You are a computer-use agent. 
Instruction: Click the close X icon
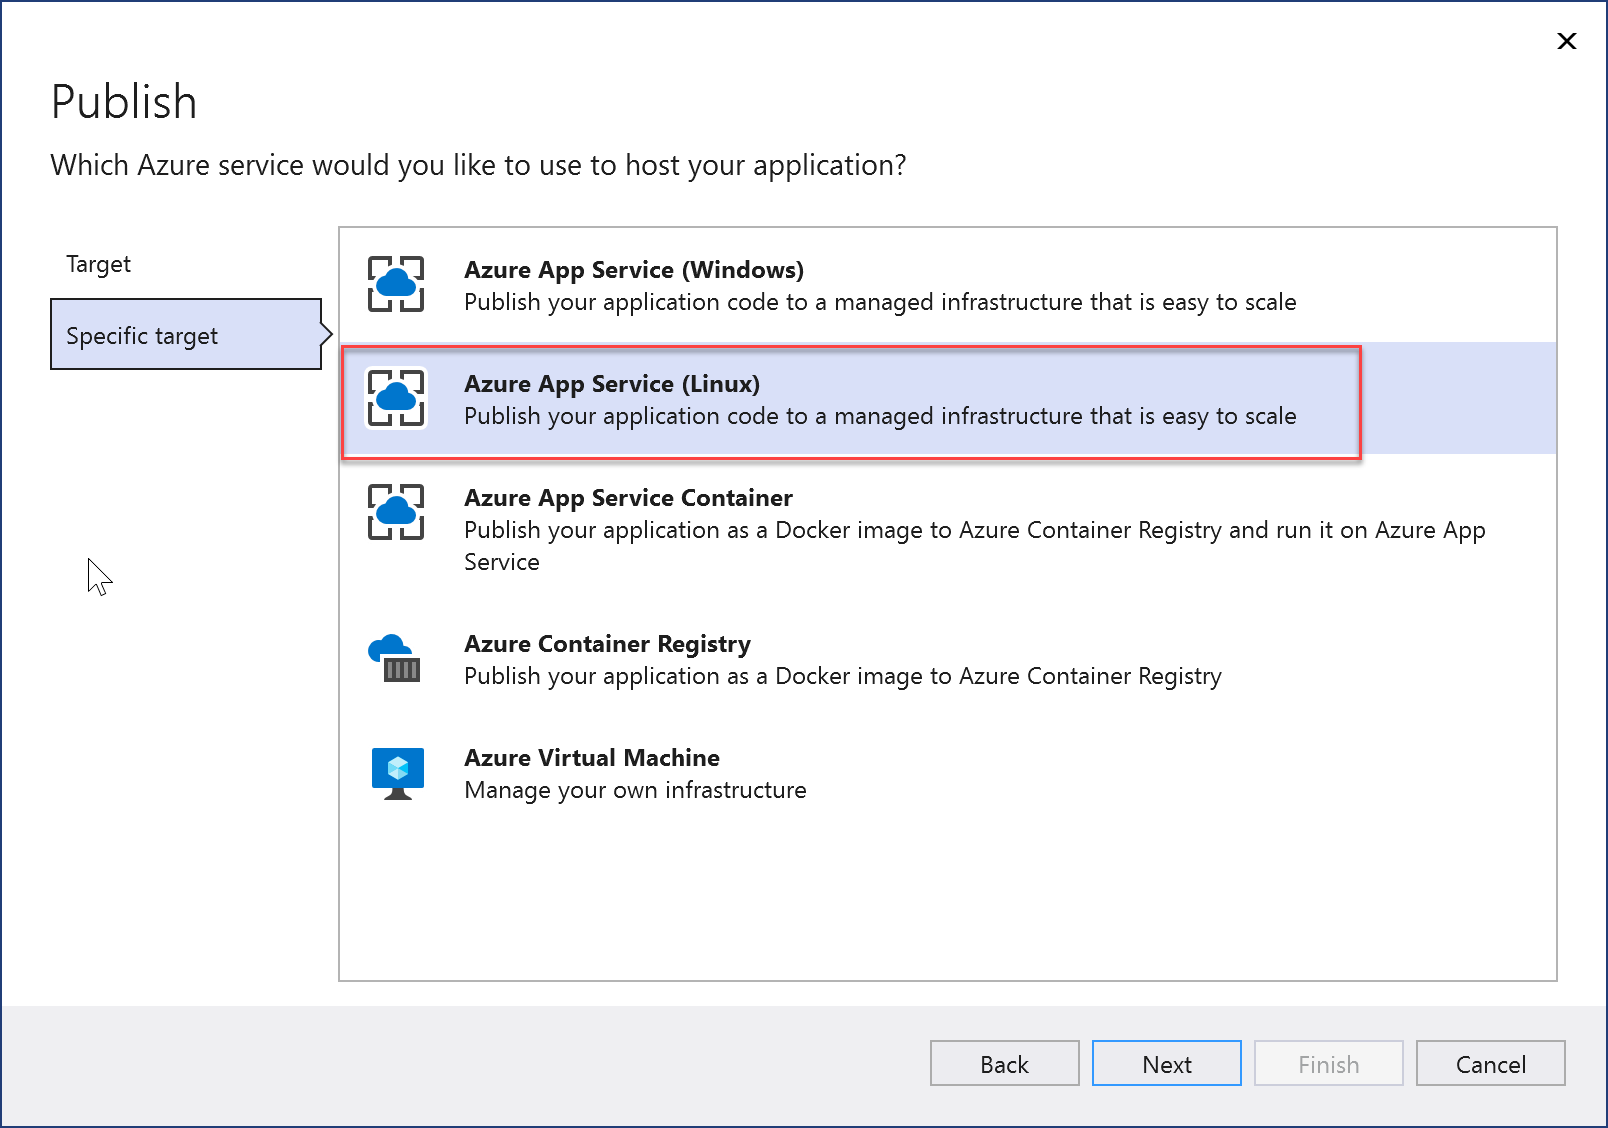click(x=1565, y=41)
